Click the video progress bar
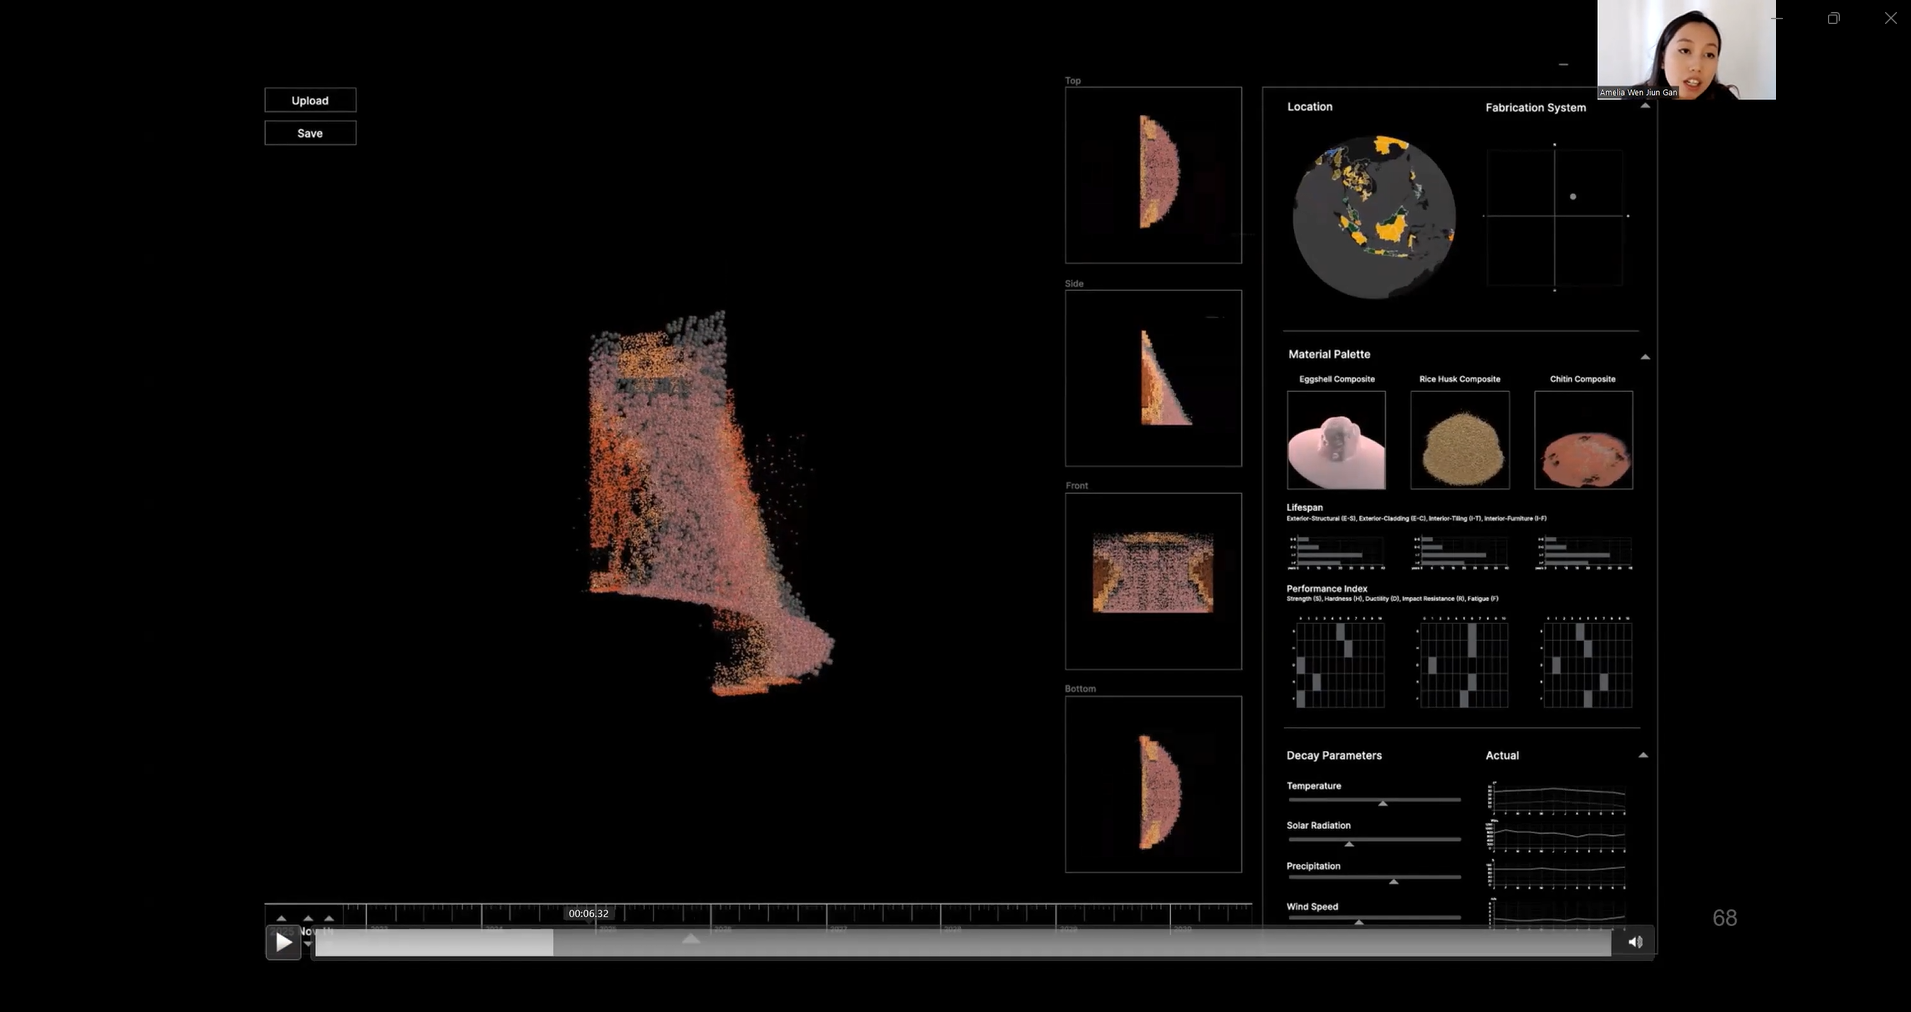The height and width of the screenshot is (1012, 1911). coord(962,942)
